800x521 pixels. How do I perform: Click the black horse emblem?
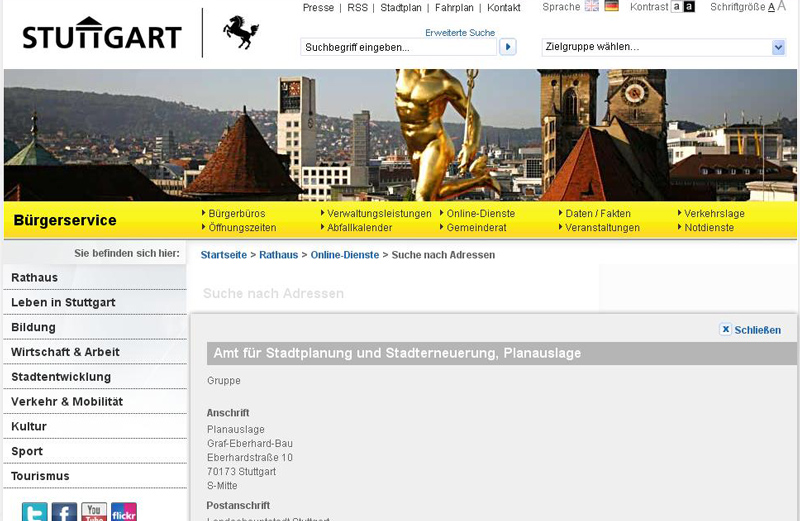pyautogui.click(x=241, y=32)
